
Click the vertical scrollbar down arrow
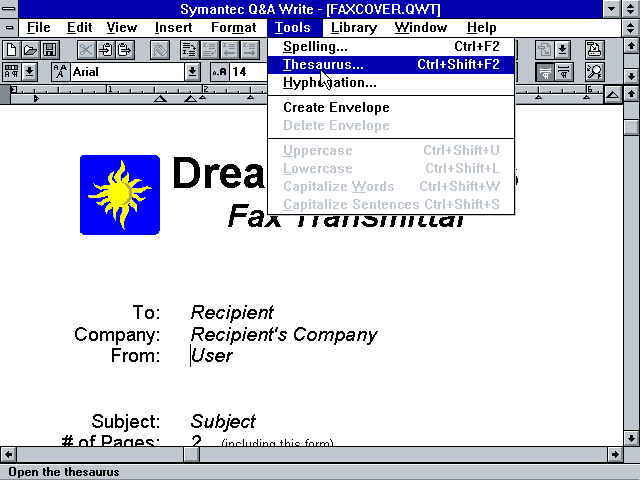(631, 438)
